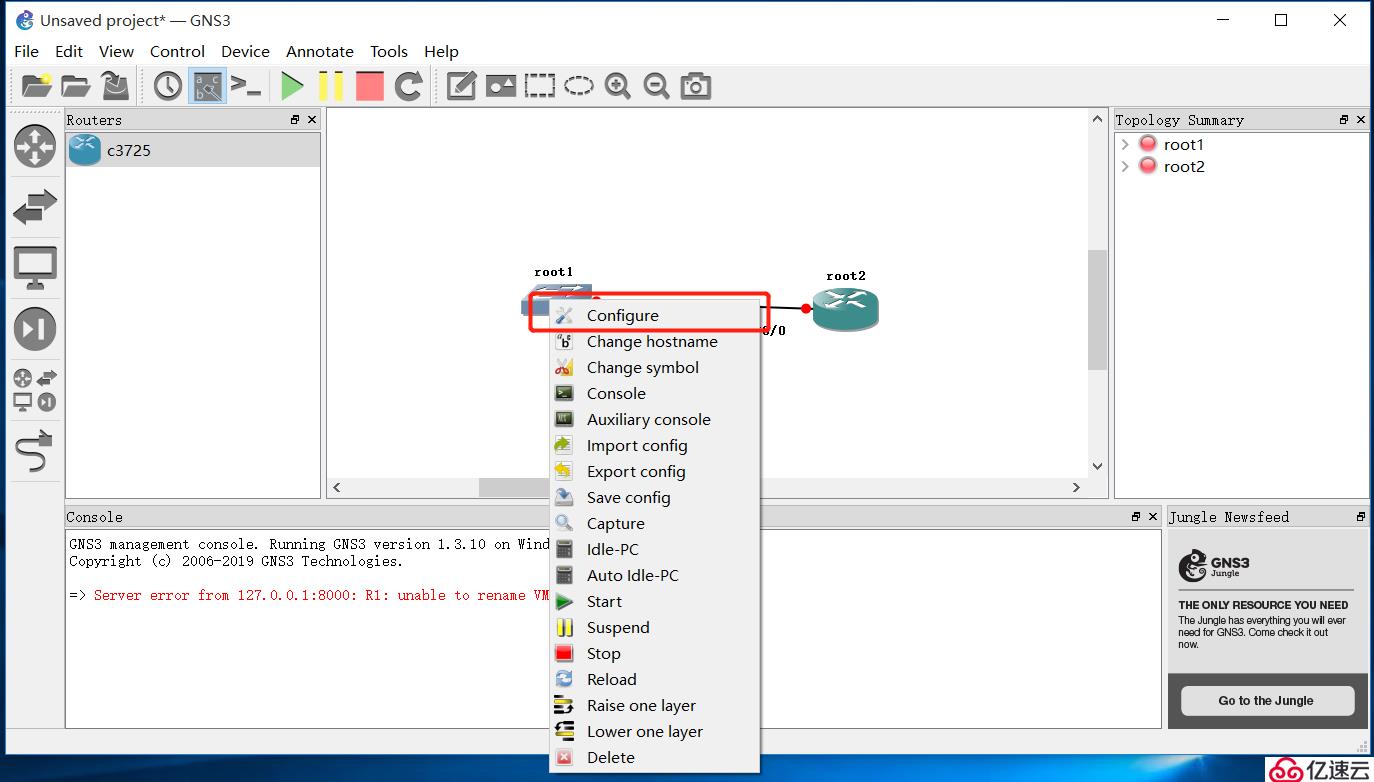Open the Help menu

click(441, 51)
